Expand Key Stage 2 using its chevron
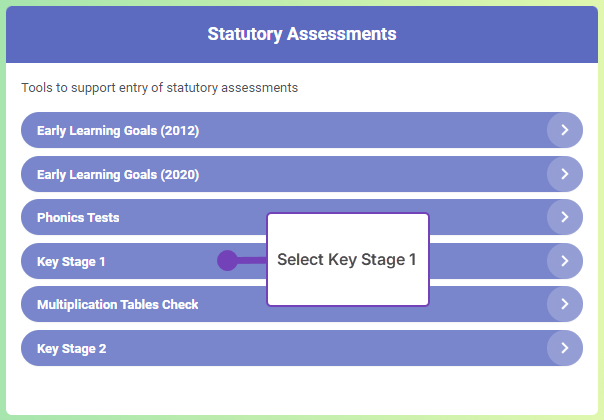The width and height of the screenshot is (604, 420). tap(565, 348)
